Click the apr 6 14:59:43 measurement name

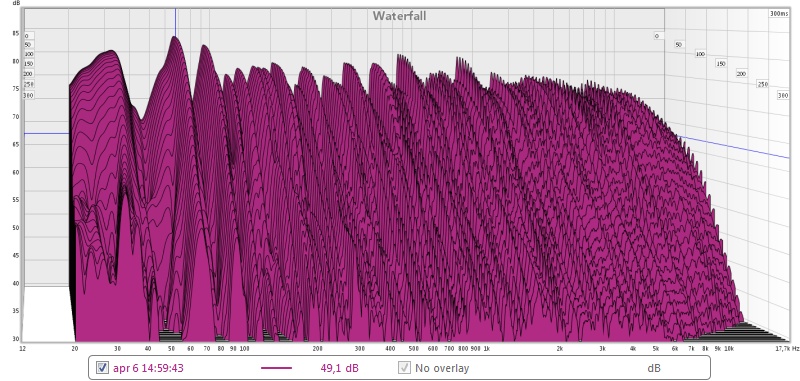[x=148, y=368]
